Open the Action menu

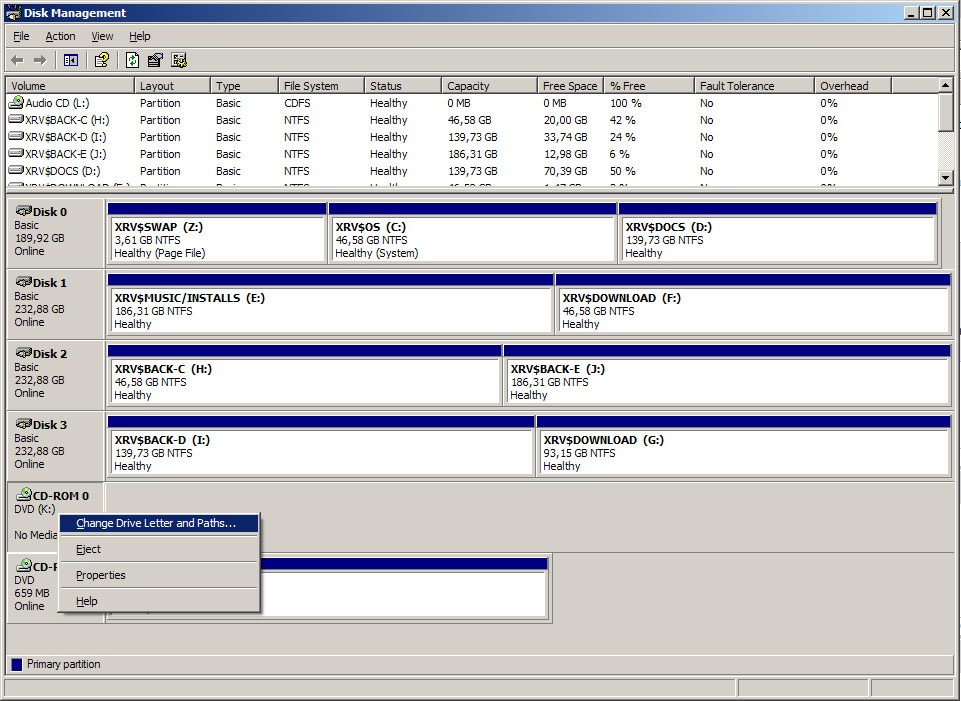pyautogui.click(x=60, y=36)
